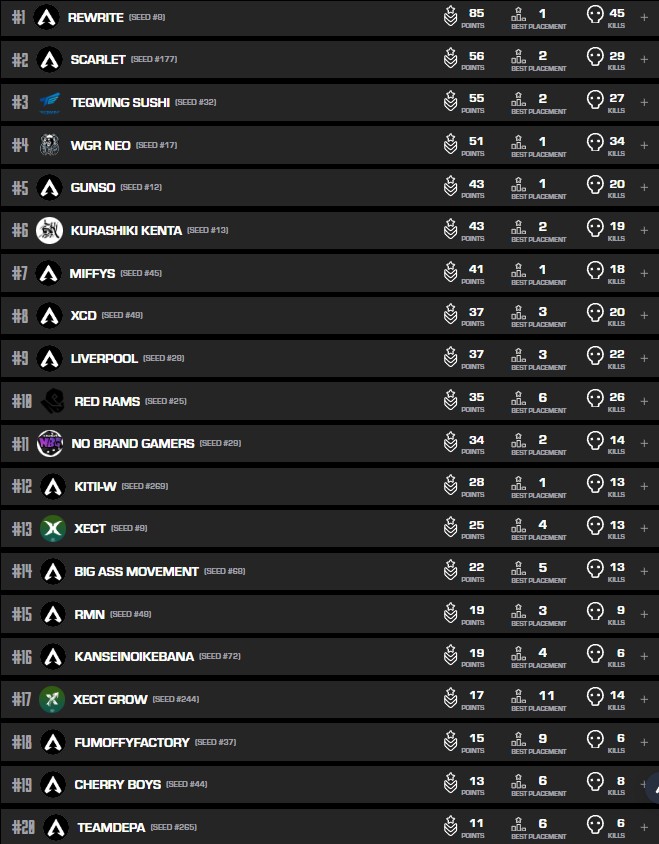Image resolution: width=659 pixels, height=844 pixels.
Task: Click the Kanseinoikebana Apex logo
Action: click(53, 657)
